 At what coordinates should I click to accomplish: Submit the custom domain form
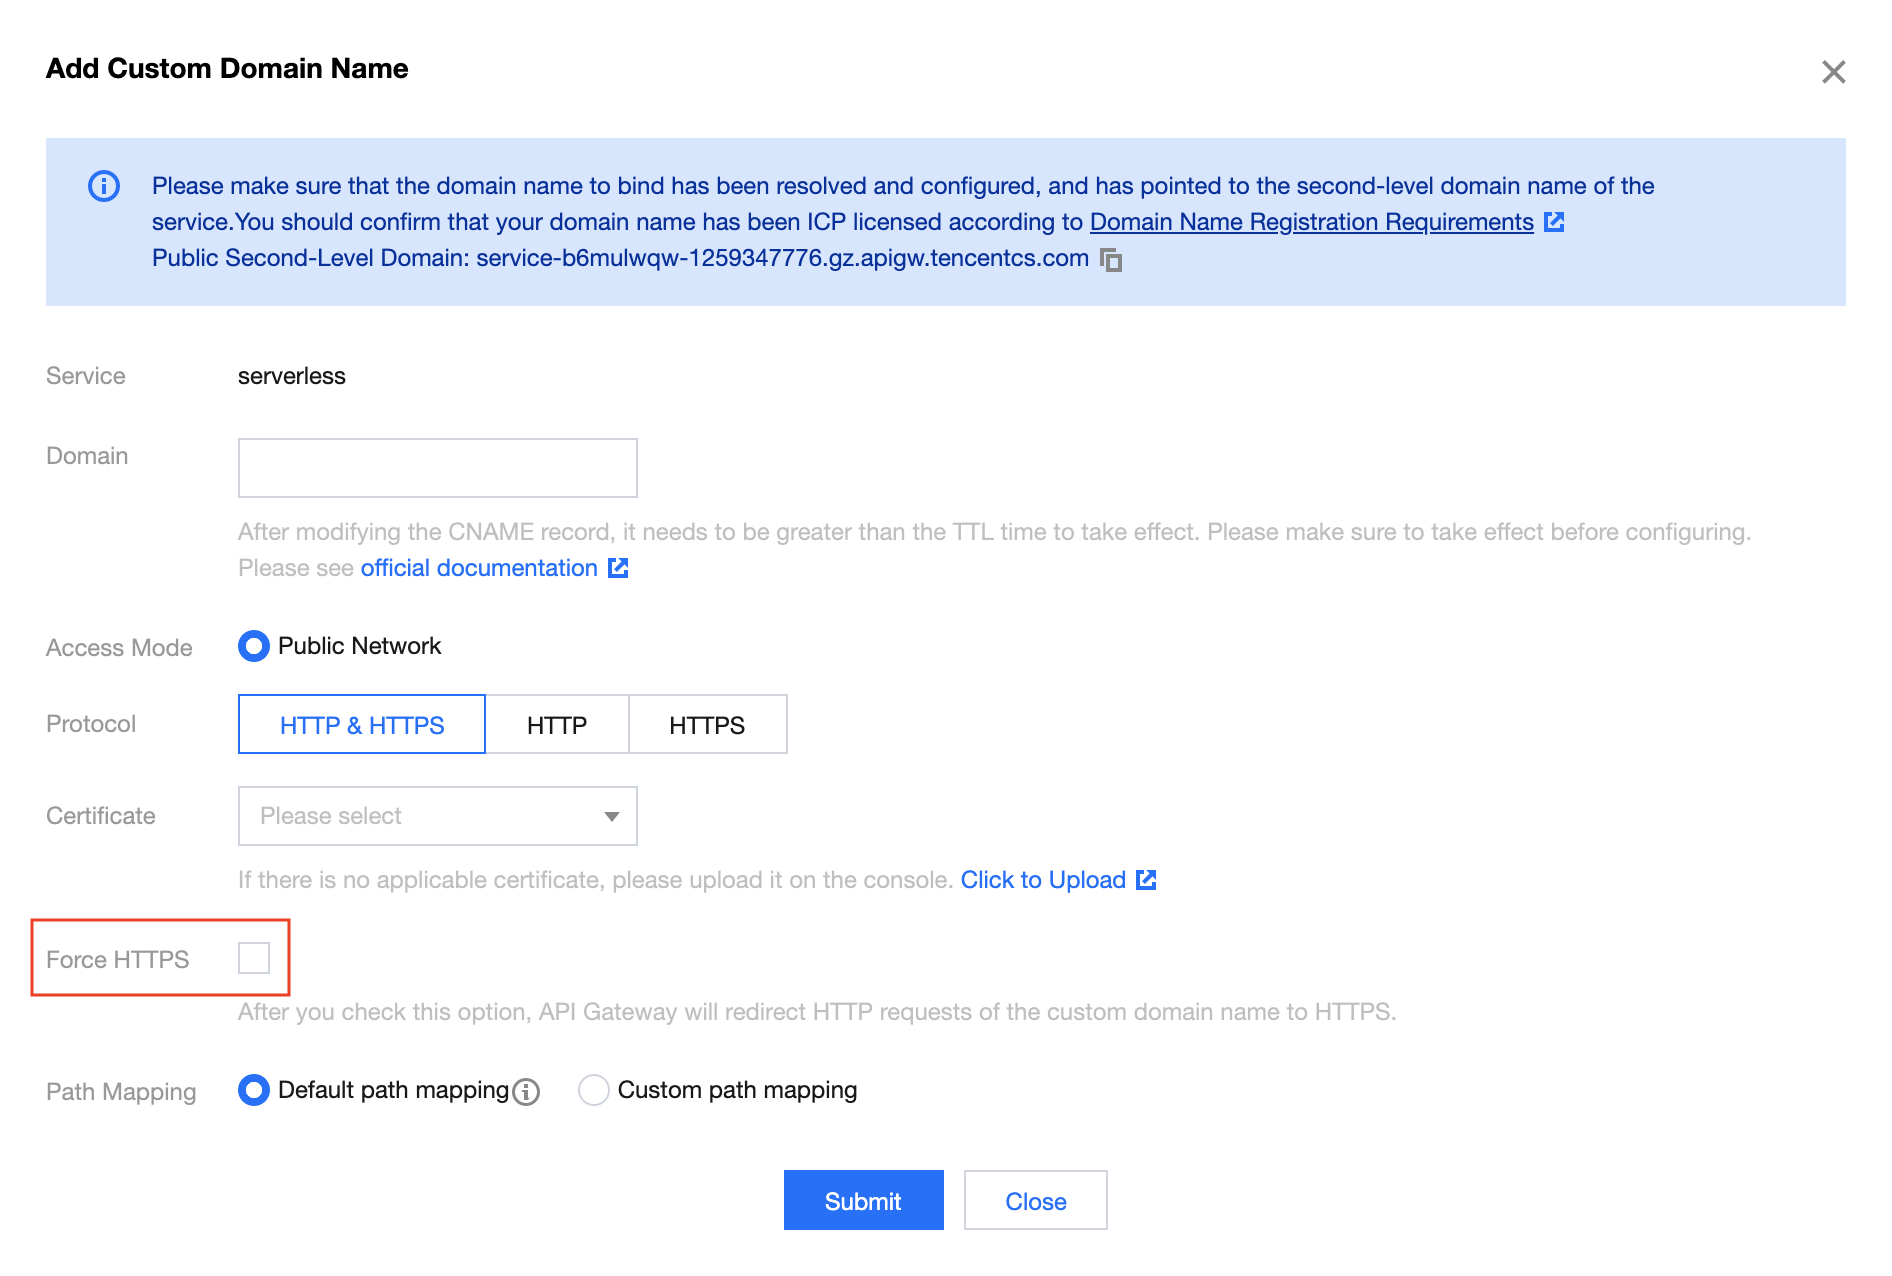(x=863, y=1201)
